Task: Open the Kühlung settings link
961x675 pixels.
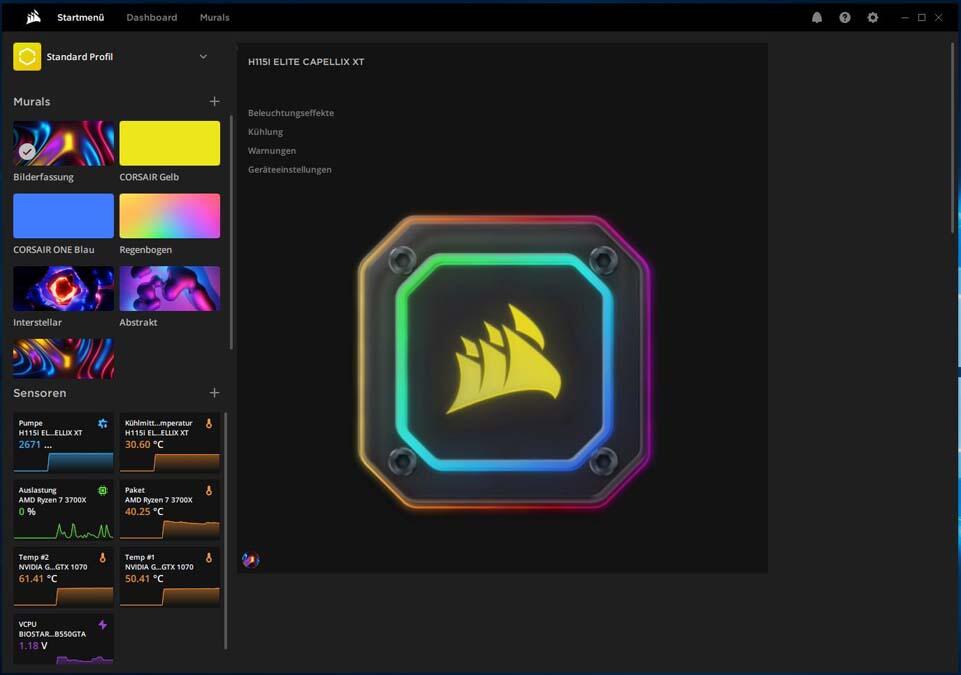Action: (265, 132)
